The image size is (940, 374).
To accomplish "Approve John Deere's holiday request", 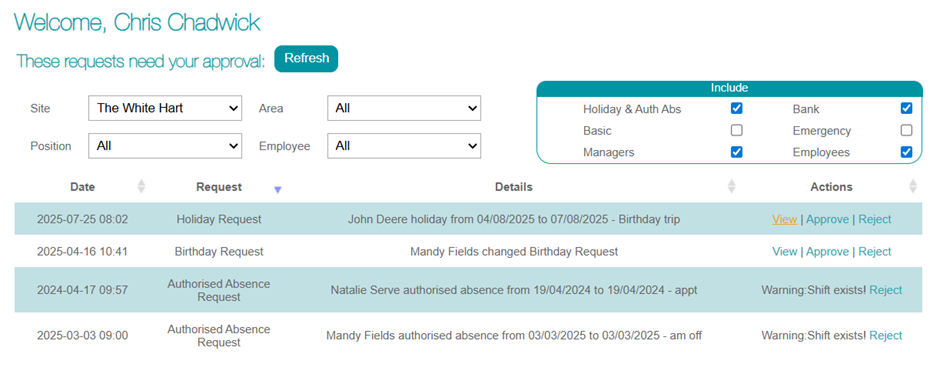I will [827, 219].
